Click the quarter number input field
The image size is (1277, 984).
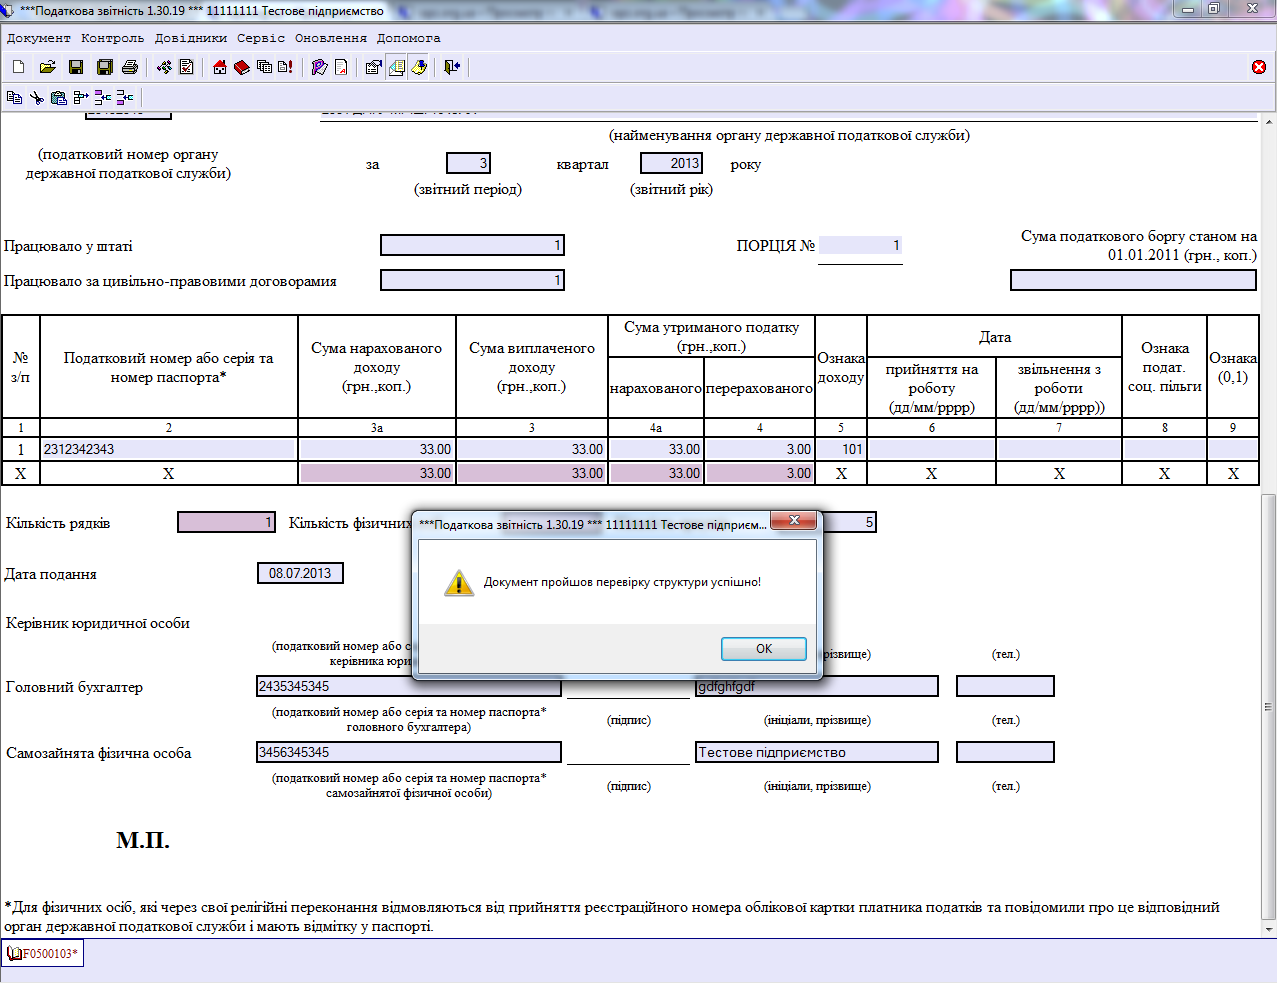(468, 163)
